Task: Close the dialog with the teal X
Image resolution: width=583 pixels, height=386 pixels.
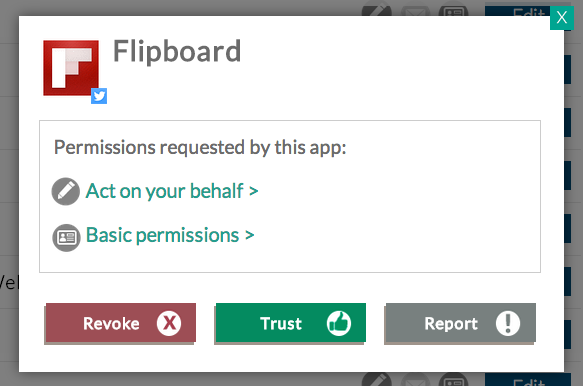Action: click(x=562, y=18)
